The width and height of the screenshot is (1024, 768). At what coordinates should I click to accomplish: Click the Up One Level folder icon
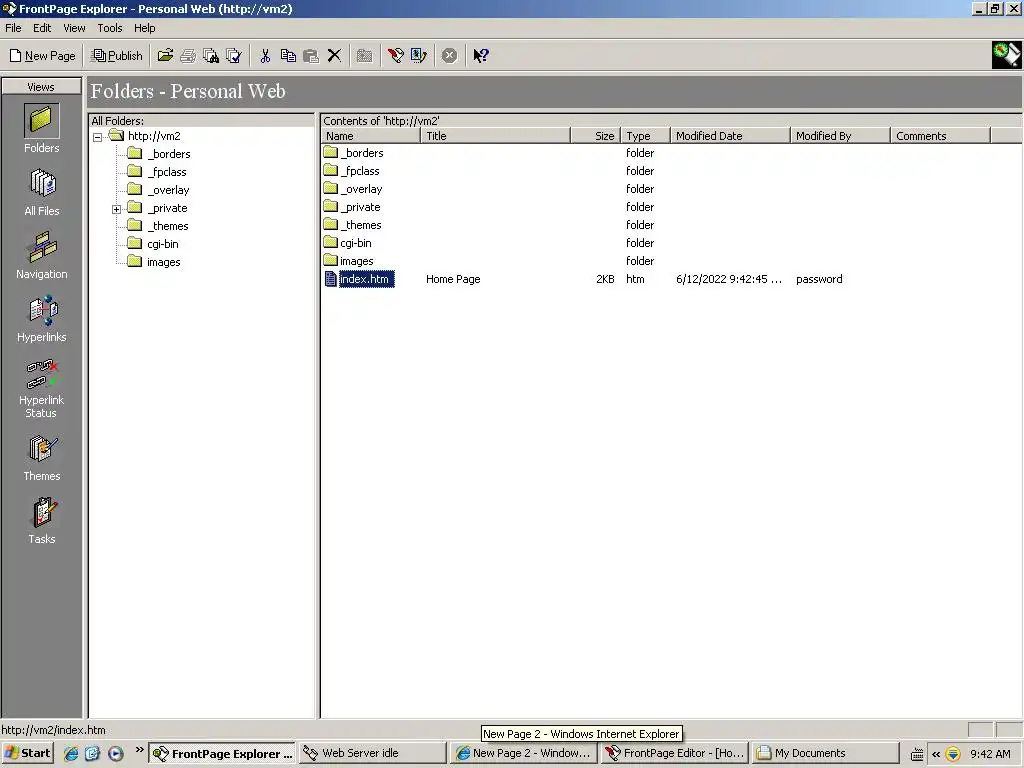[364, 56]
